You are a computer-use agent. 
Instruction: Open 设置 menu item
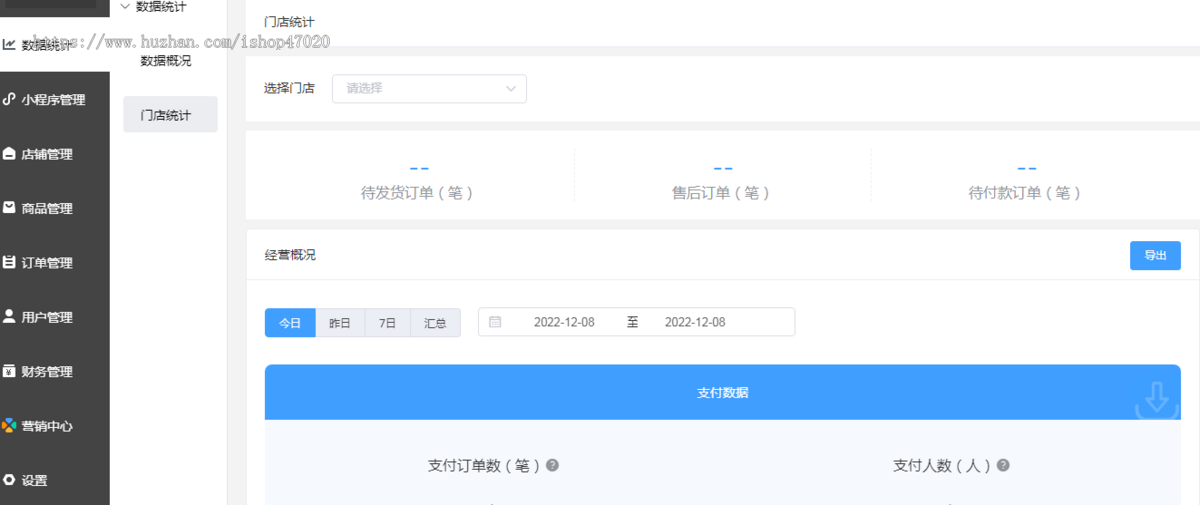(x=55, y=480)
